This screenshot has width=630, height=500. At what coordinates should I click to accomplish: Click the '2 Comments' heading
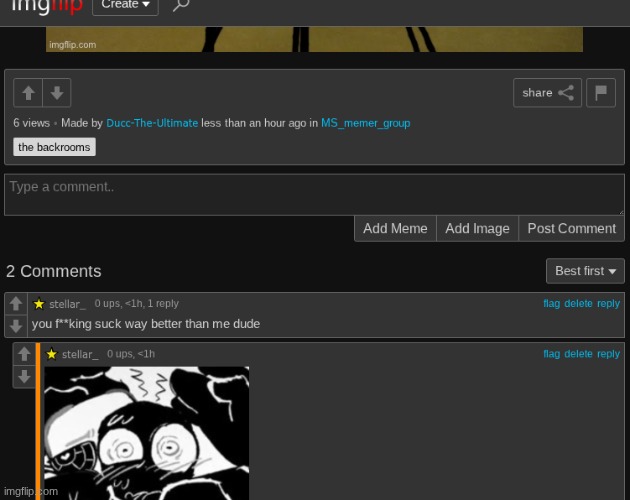click(x=53, y=271)
